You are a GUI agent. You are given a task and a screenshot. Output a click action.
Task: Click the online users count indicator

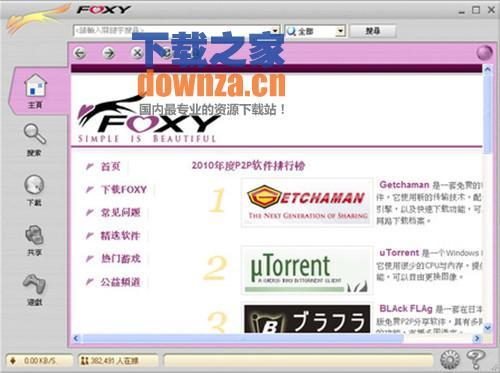tap(118, 361)
